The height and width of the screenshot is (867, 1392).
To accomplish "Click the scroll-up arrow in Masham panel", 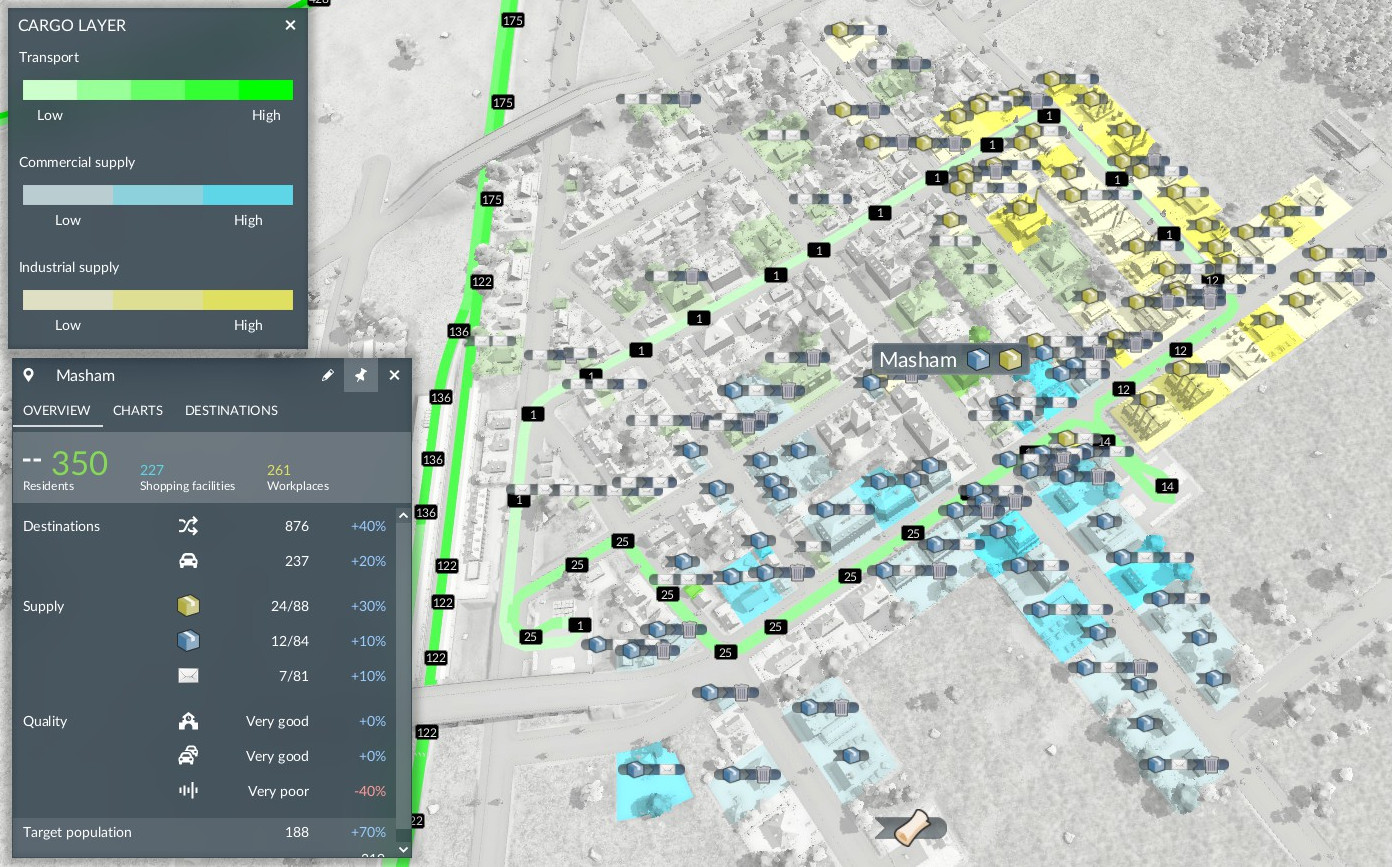I will click(404, 516).
